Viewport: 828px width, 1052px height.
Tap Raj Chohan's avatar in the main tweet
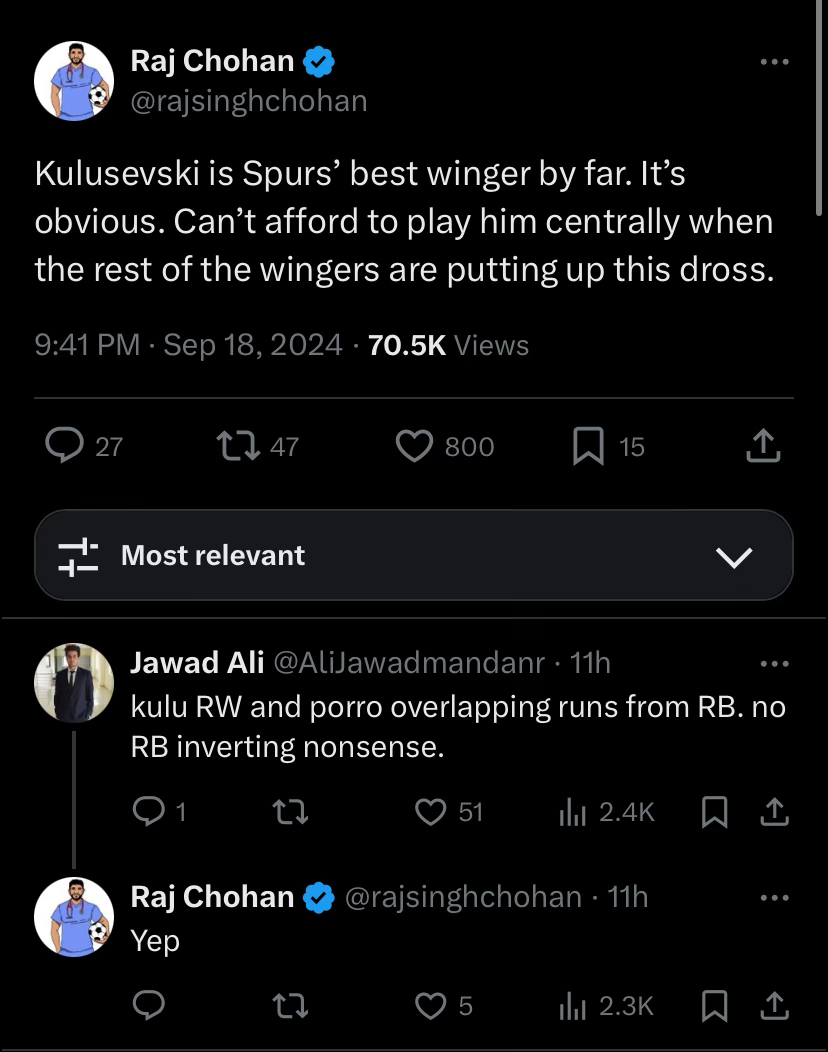(74, 80)
